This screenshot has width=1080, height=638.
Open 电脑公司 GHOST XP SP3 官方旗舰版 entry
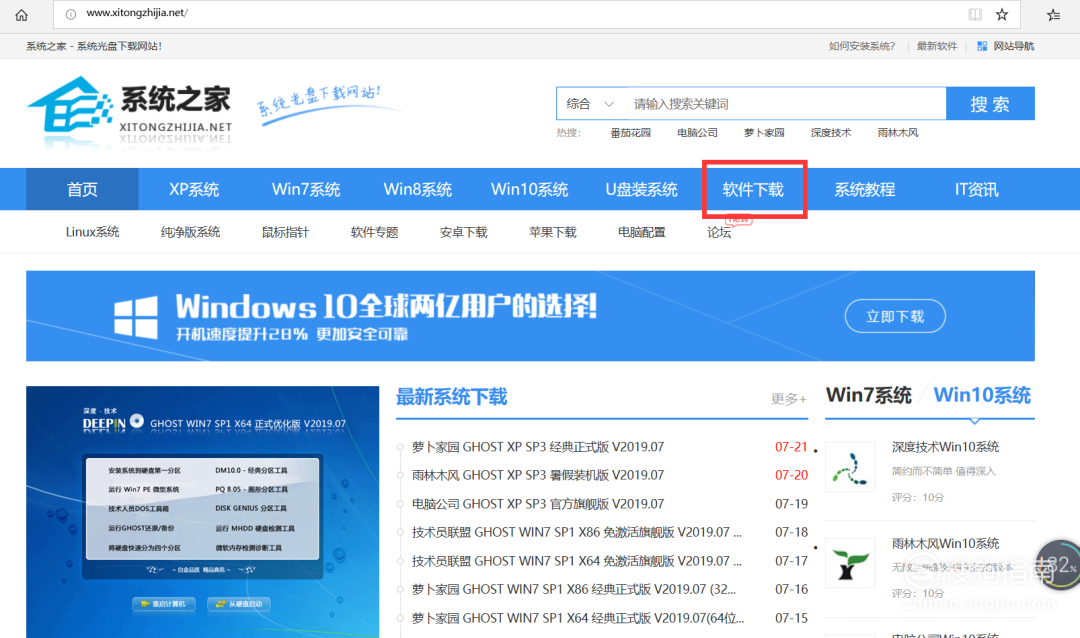coord(538,504)
